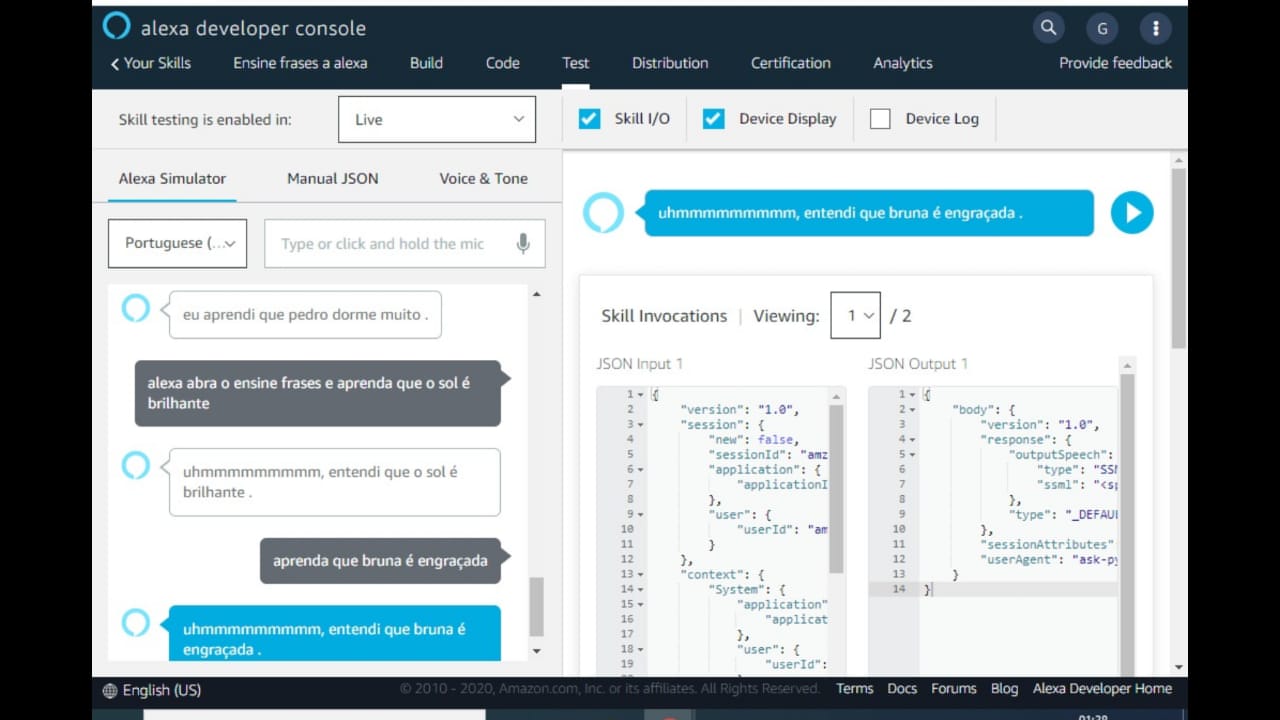The image size is (1280, 720).
Task: Click the Forums link in the footer
Action: pyautogui.click(x=953, y=689)
